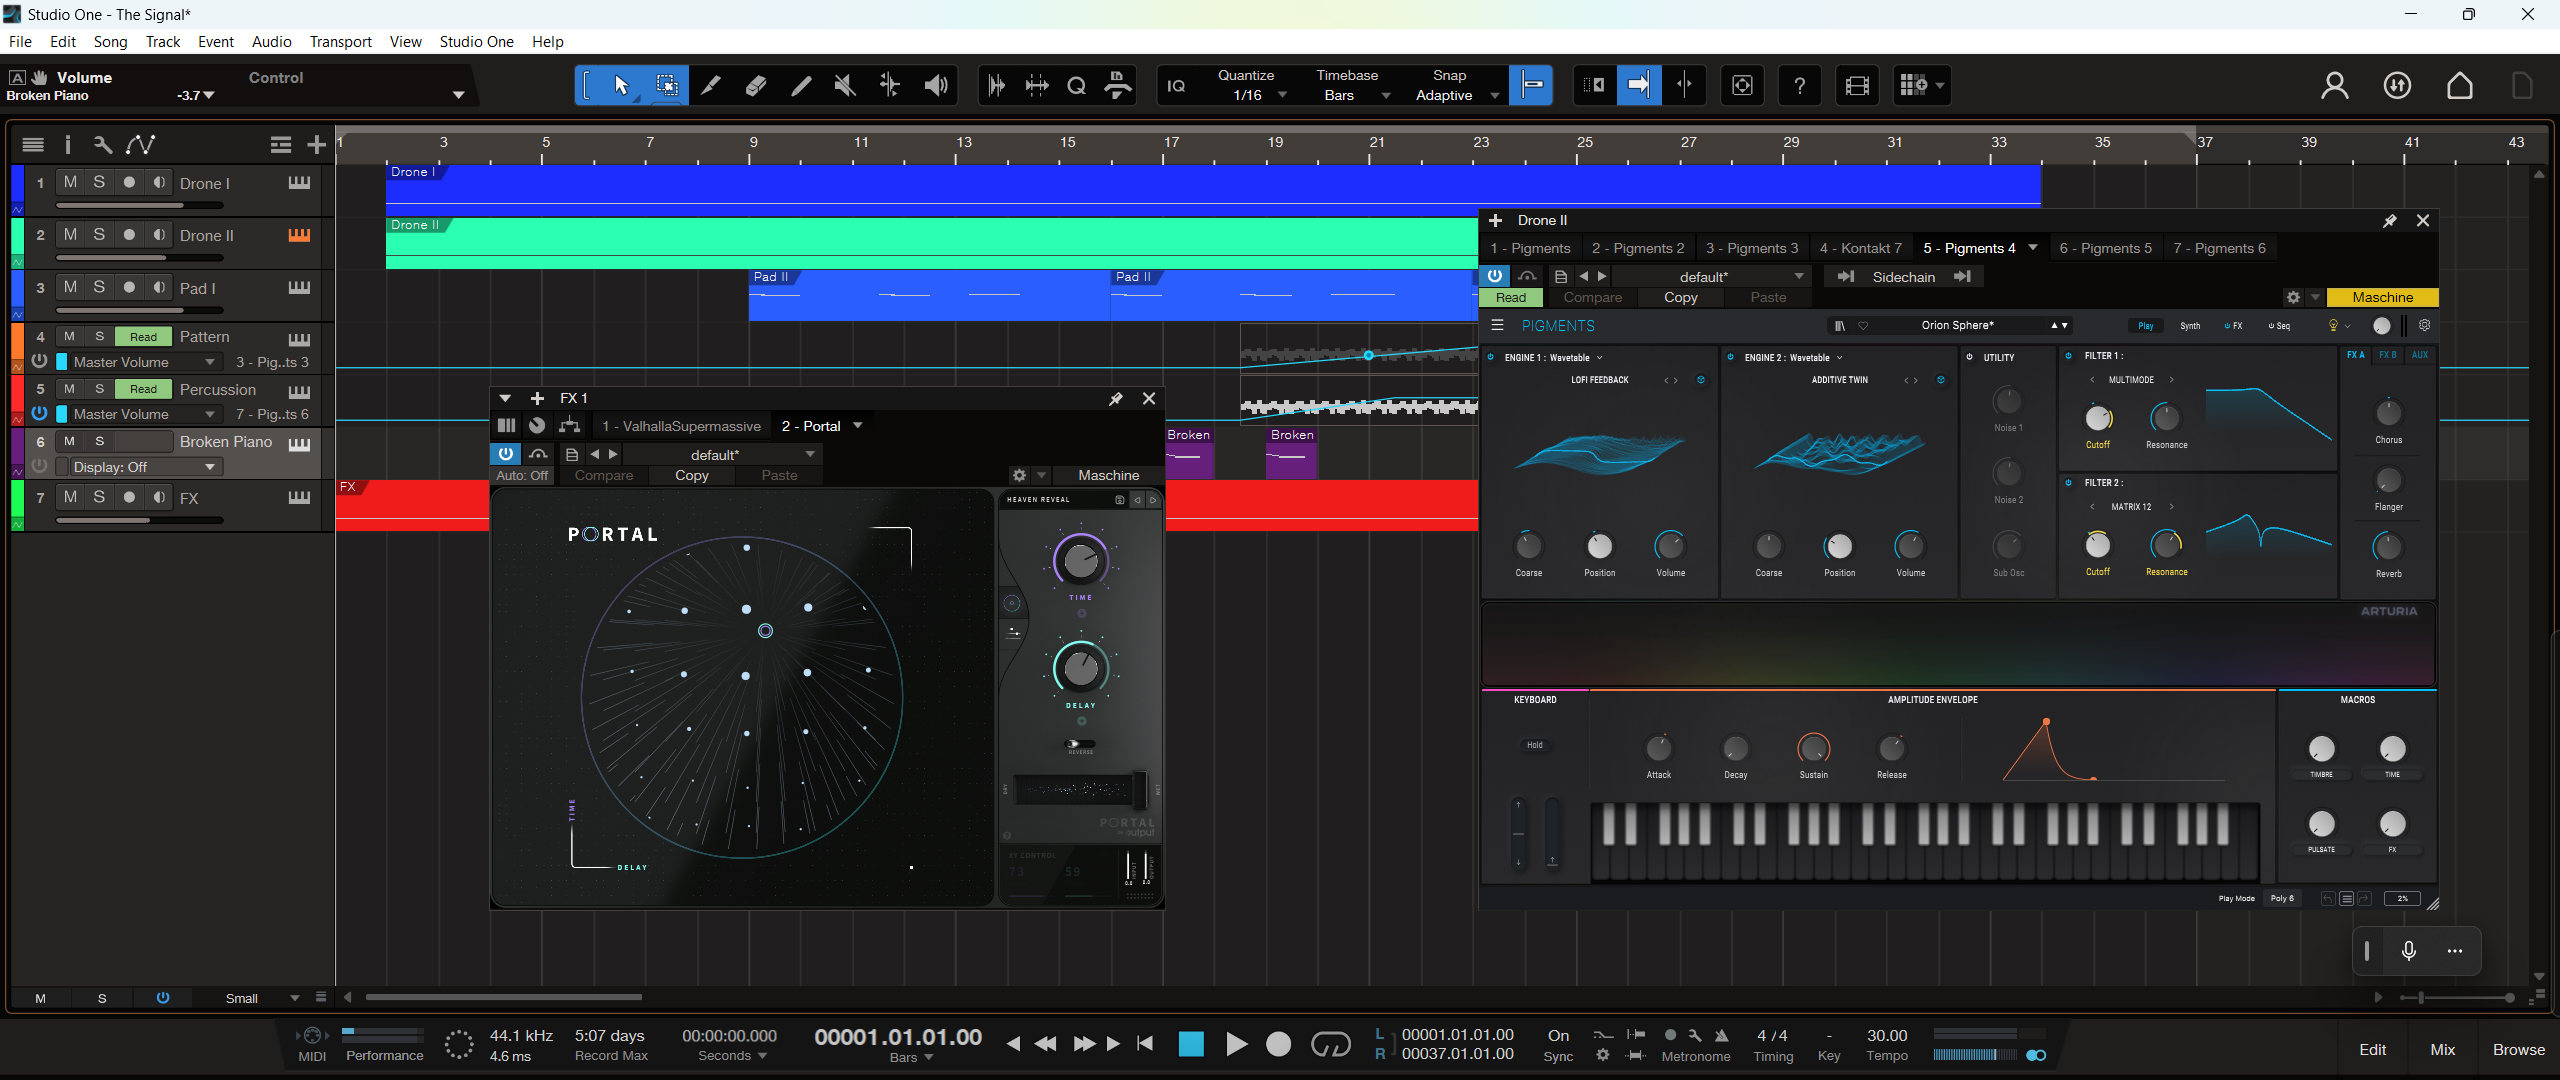Click the Maschine button in Drone II window
Screen dimensions: 2560x1080
click(x=2382, y=298)
